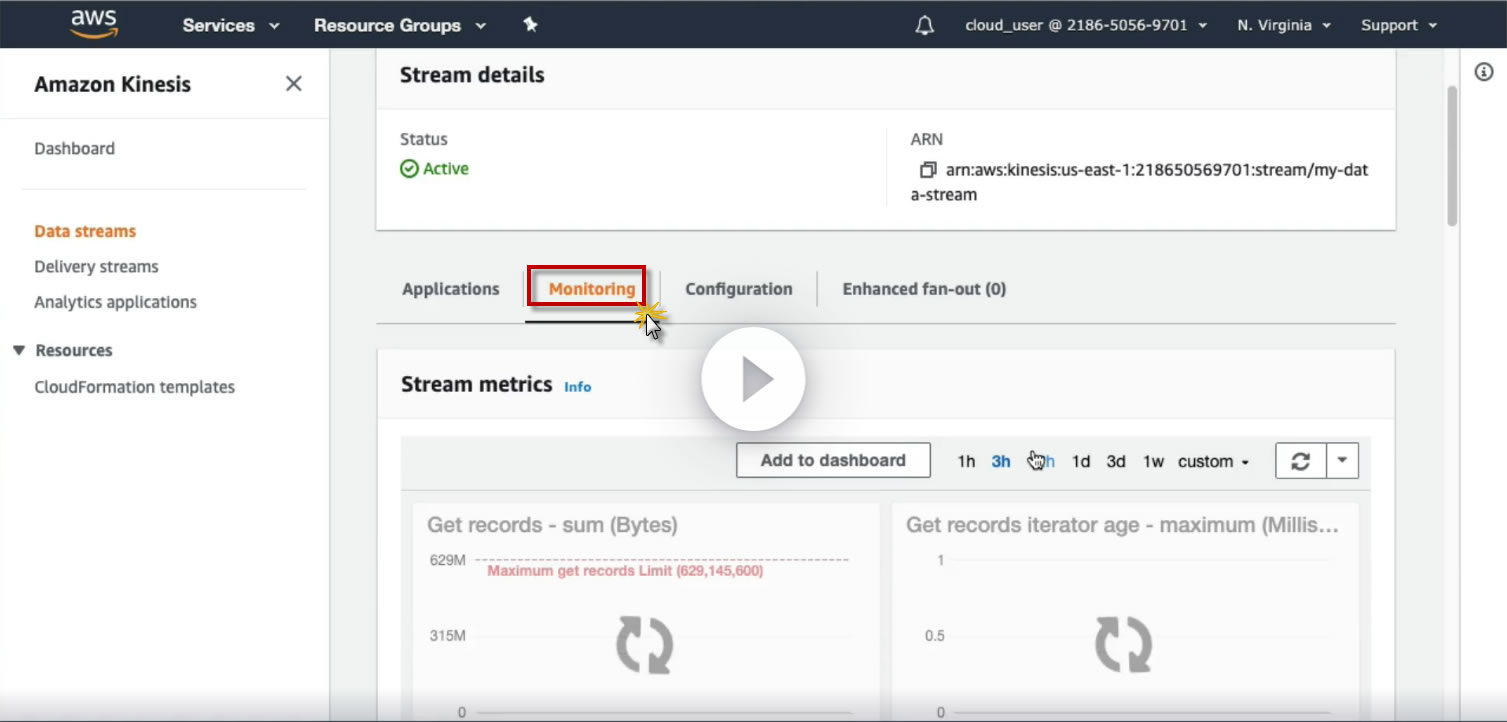Click the Stream details heading
Image resolution: width=1507 pixels, height=722 pixels.
coord(472,75)
